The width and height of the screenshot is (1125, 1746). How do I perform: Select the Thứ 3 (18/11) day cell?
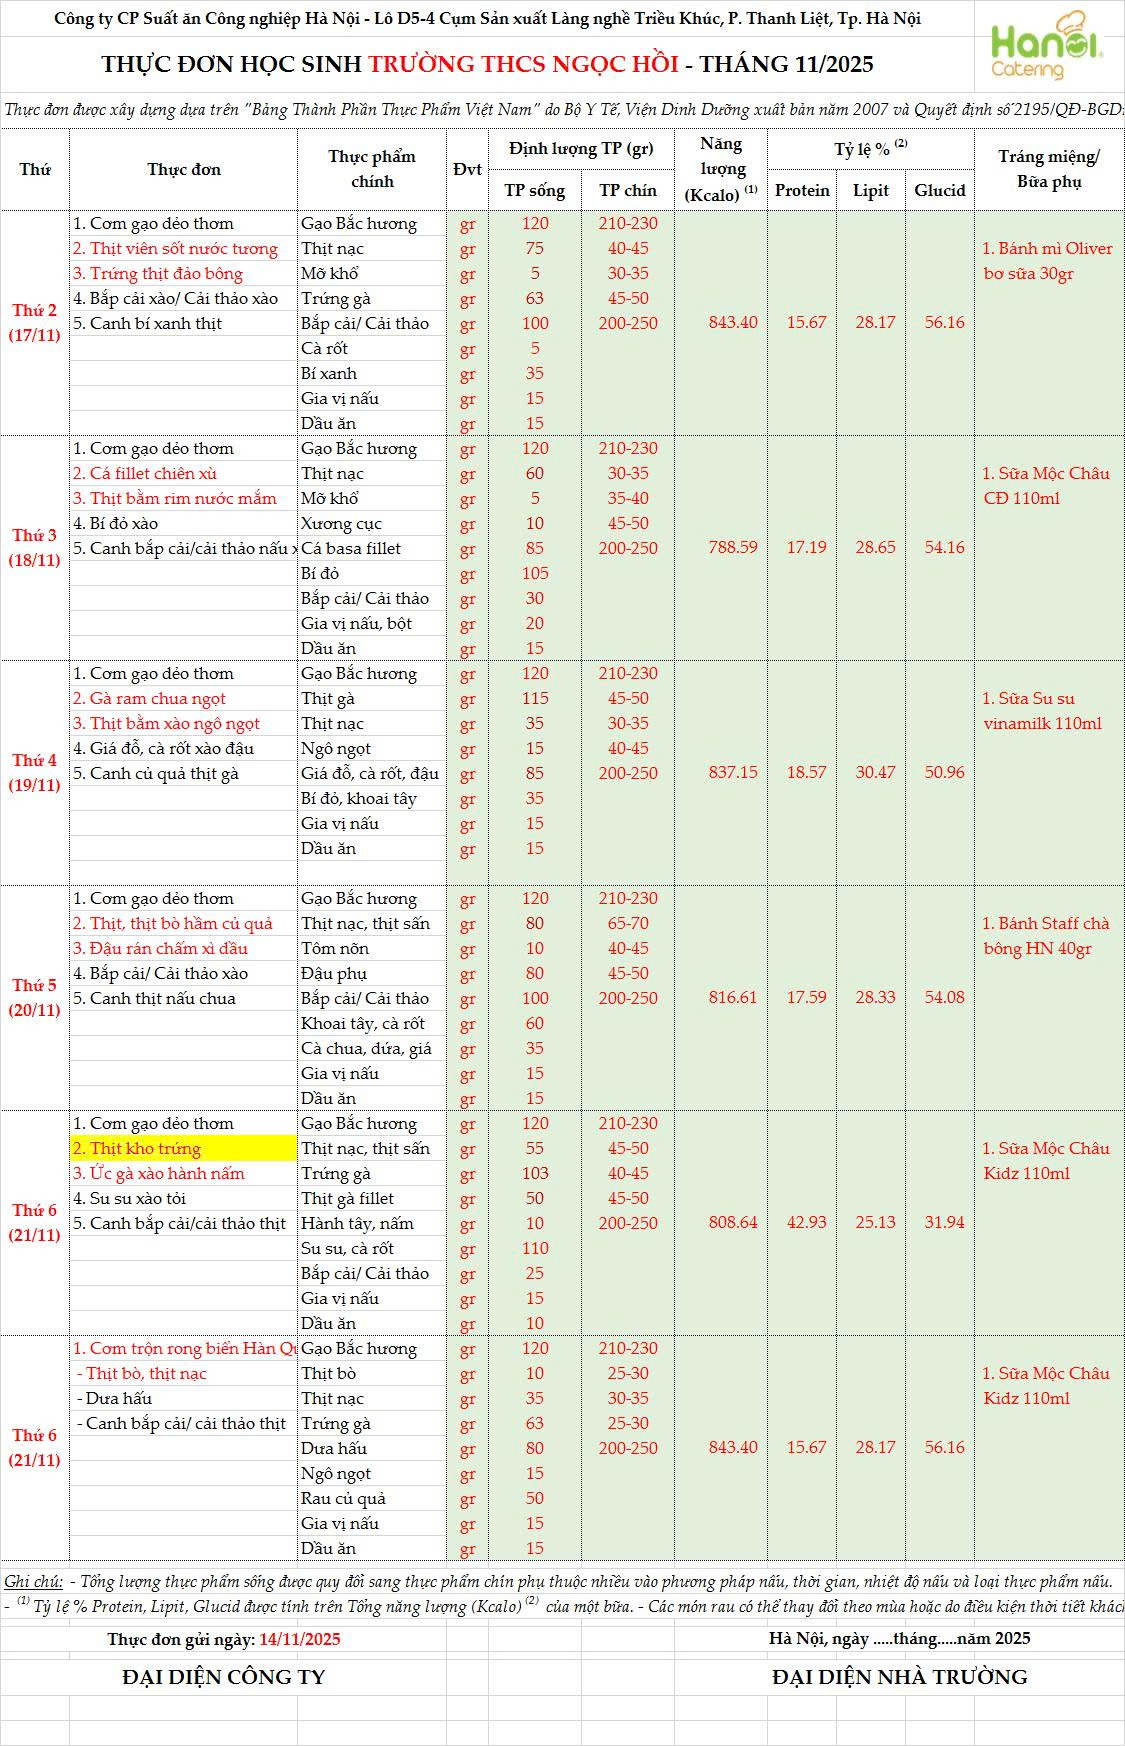35,547
